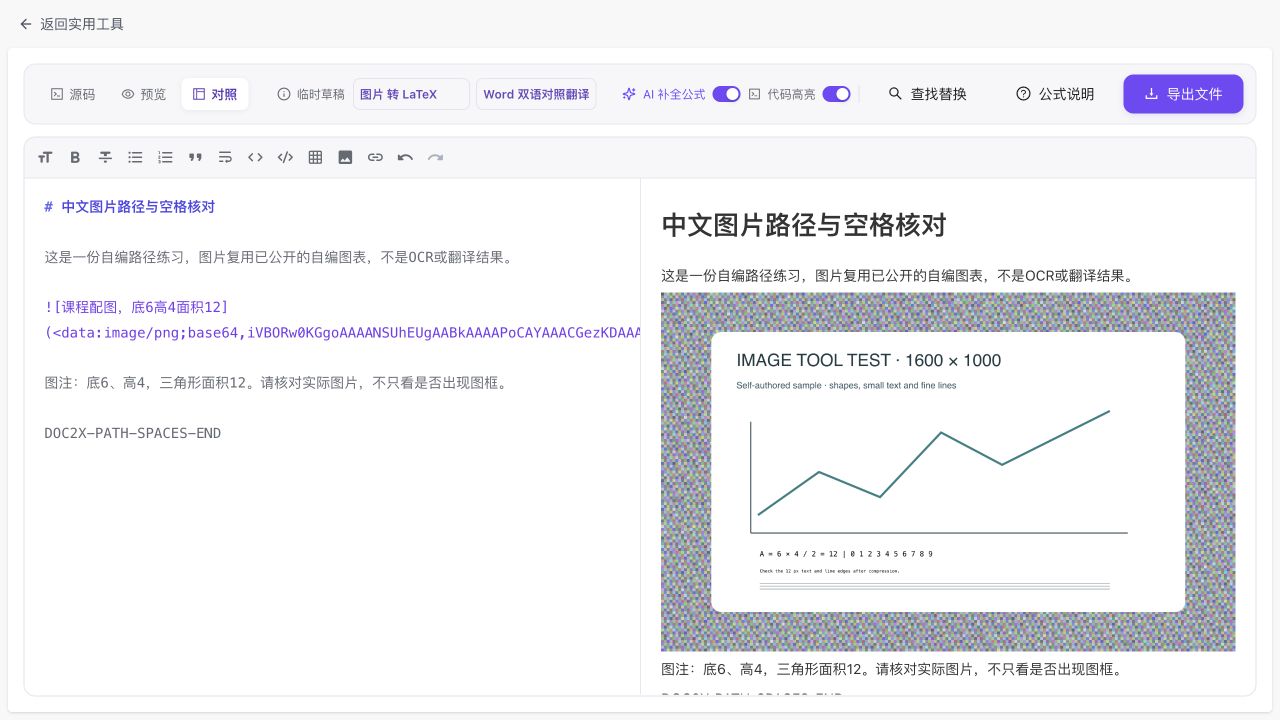Open the heading text size tool

[45, 157]
